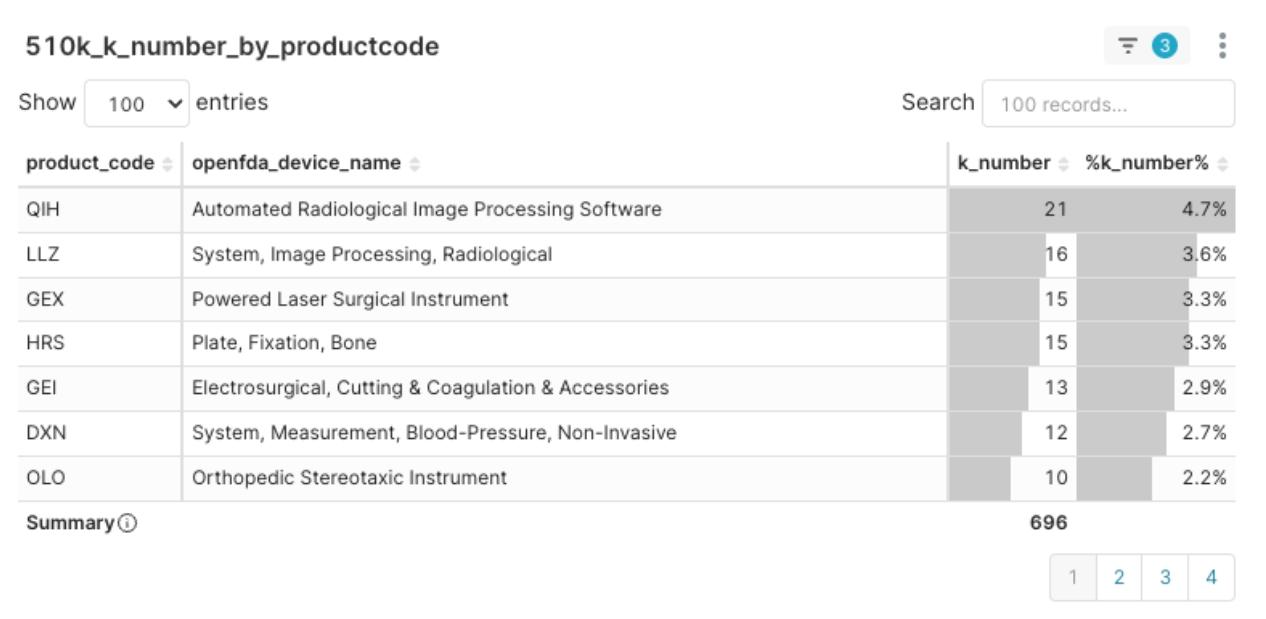Go to page 2

click(1119, 577)
